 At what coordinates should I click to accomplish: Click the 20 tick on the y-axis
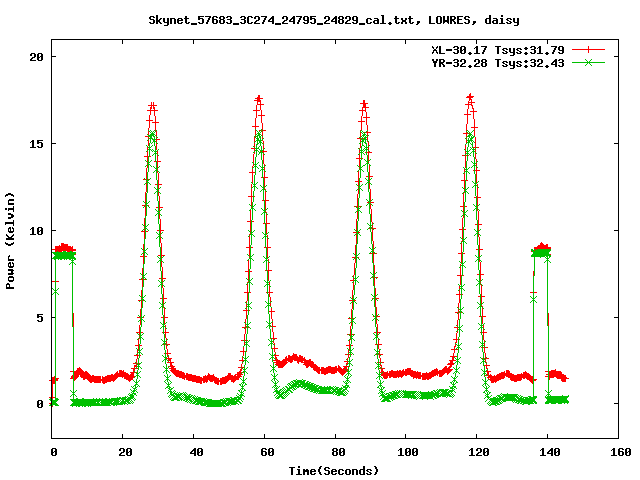(x=35, y=57)
